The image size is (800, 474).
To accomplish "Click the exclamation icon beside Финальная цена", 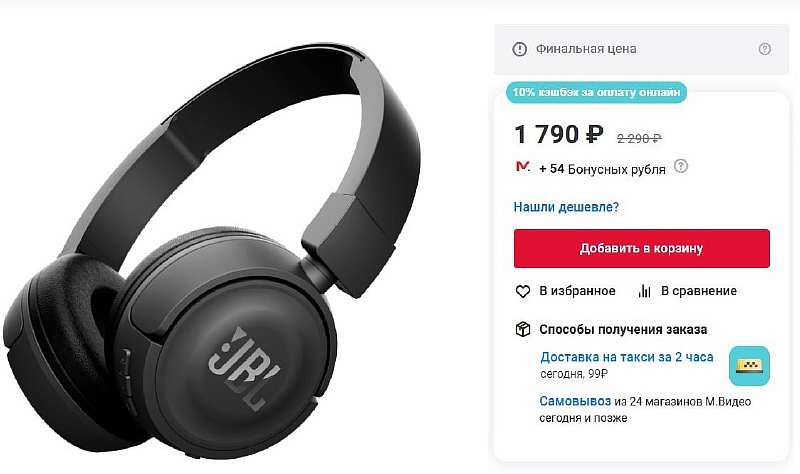I will tap(519, 49).
